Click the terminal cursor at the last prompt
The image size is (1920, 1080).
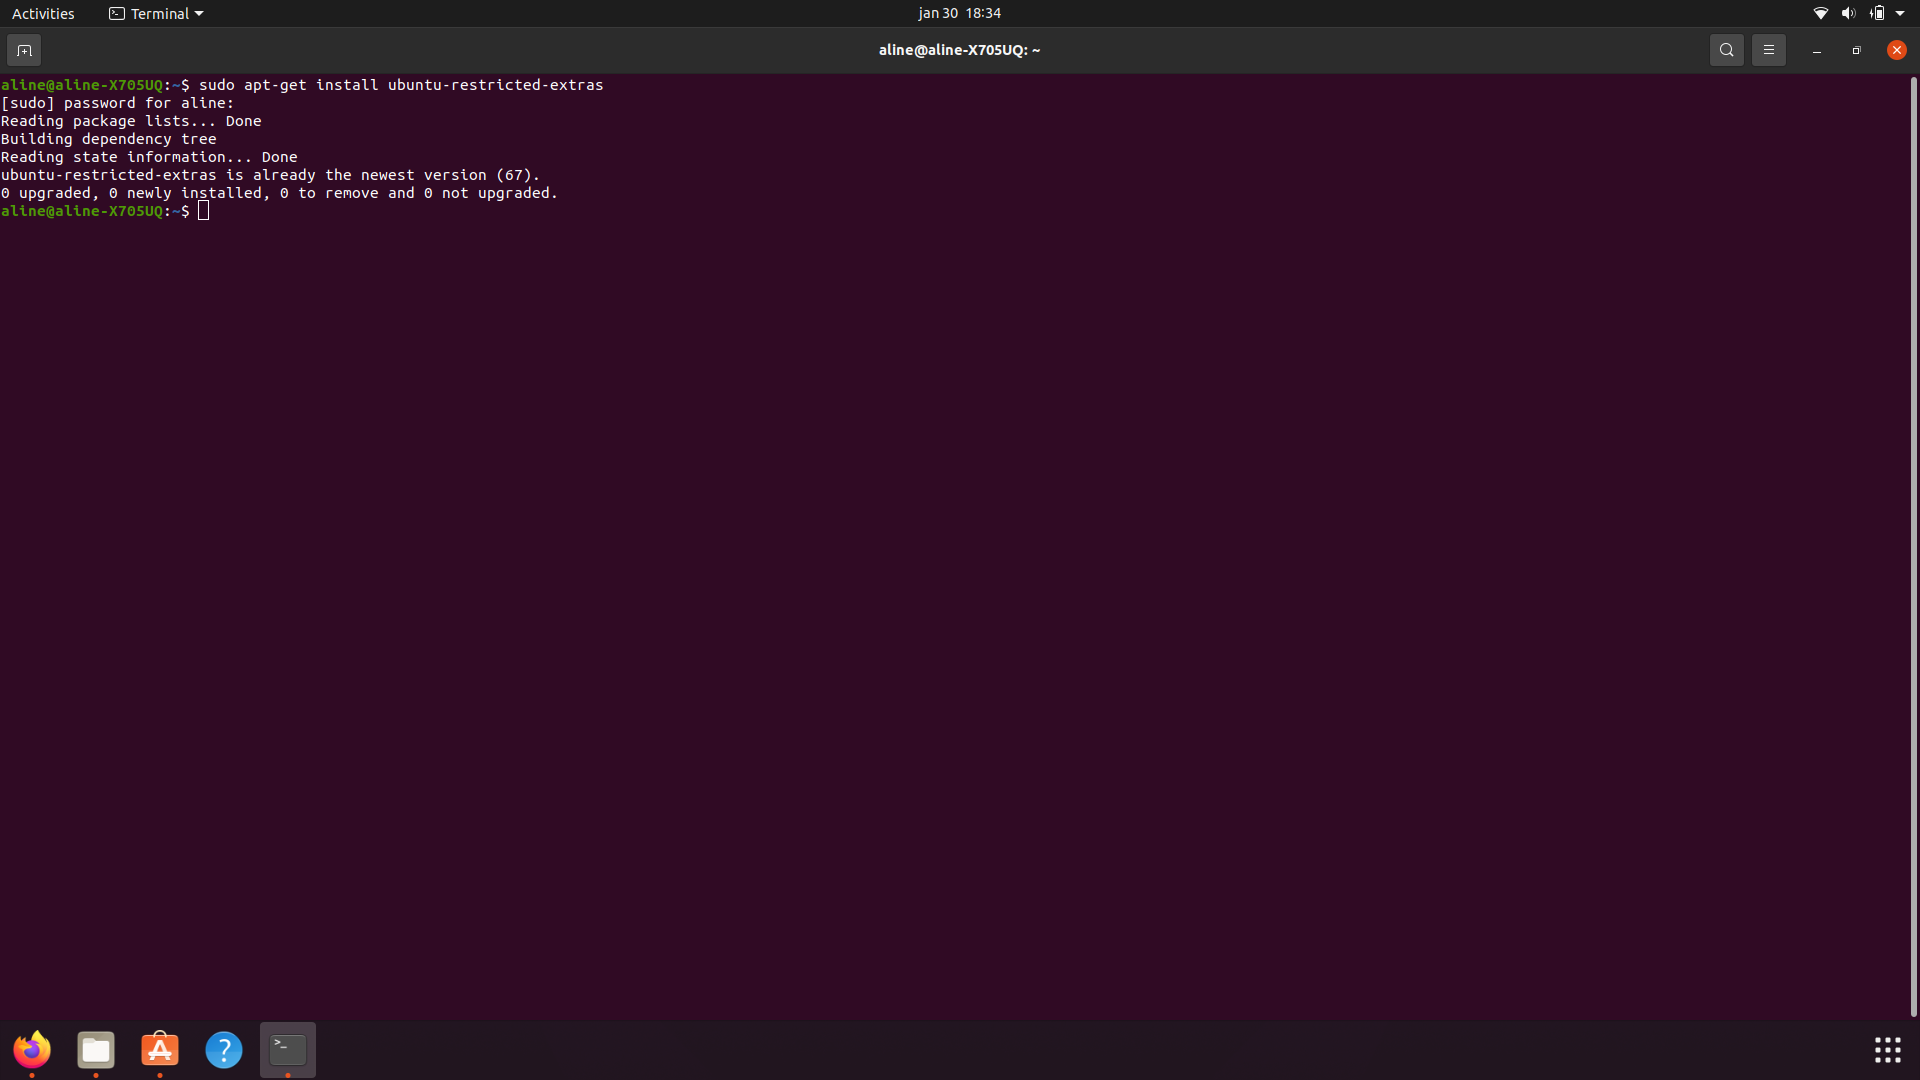[204, 211]
